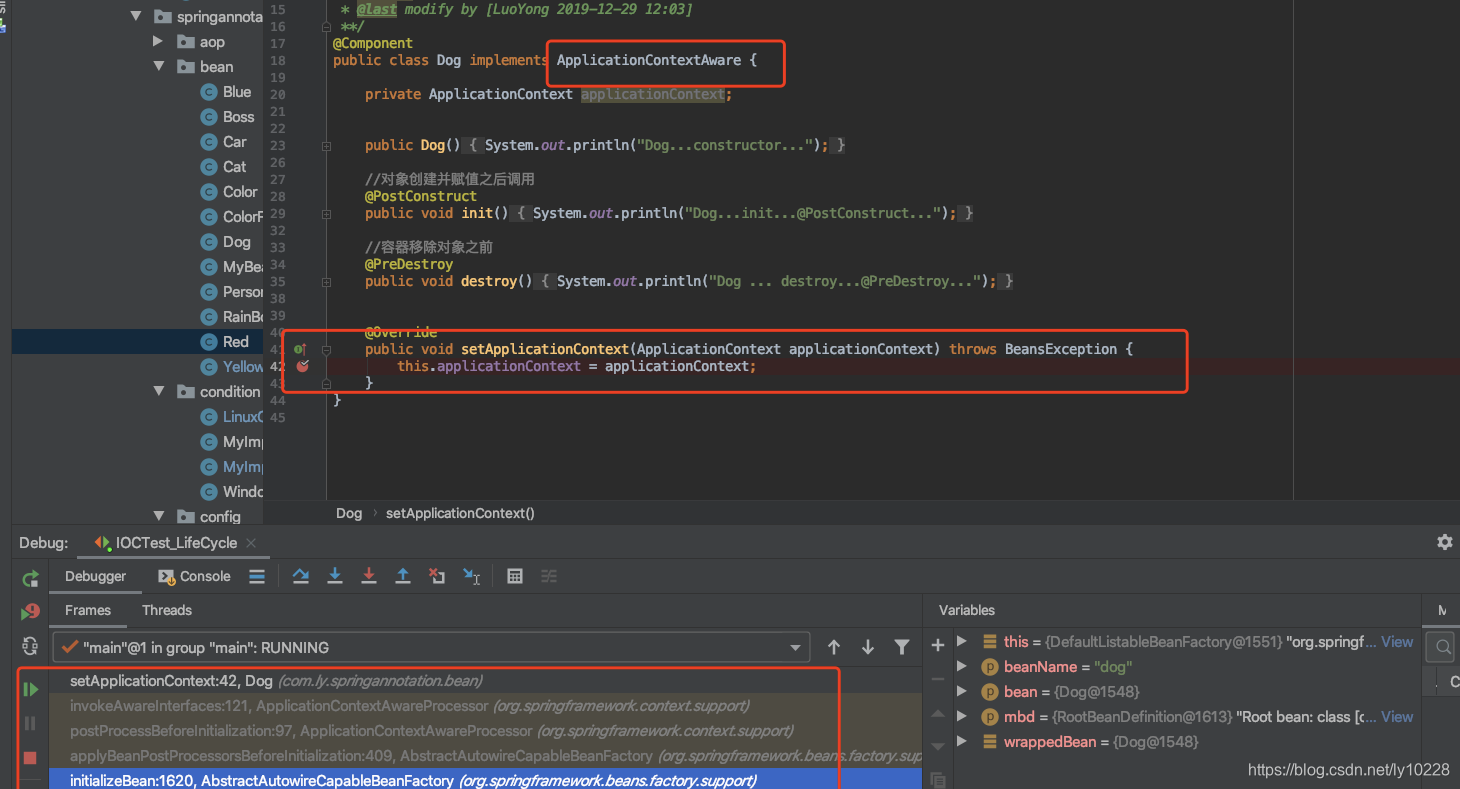Click the Resume Program green play icon
The height and width of the screenshot is (789, 1460).
point(31,689)
